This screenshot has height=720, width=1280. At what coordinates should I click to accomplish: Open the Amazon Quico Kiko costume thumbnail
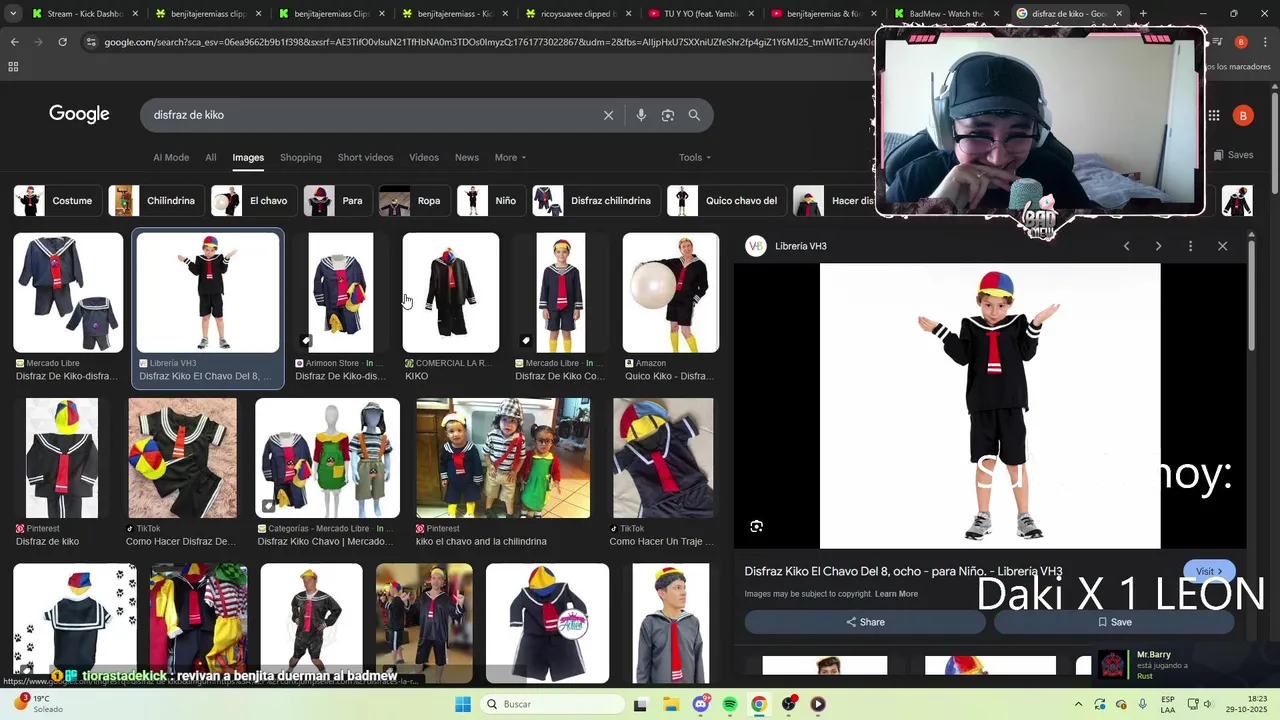point(670,293)
